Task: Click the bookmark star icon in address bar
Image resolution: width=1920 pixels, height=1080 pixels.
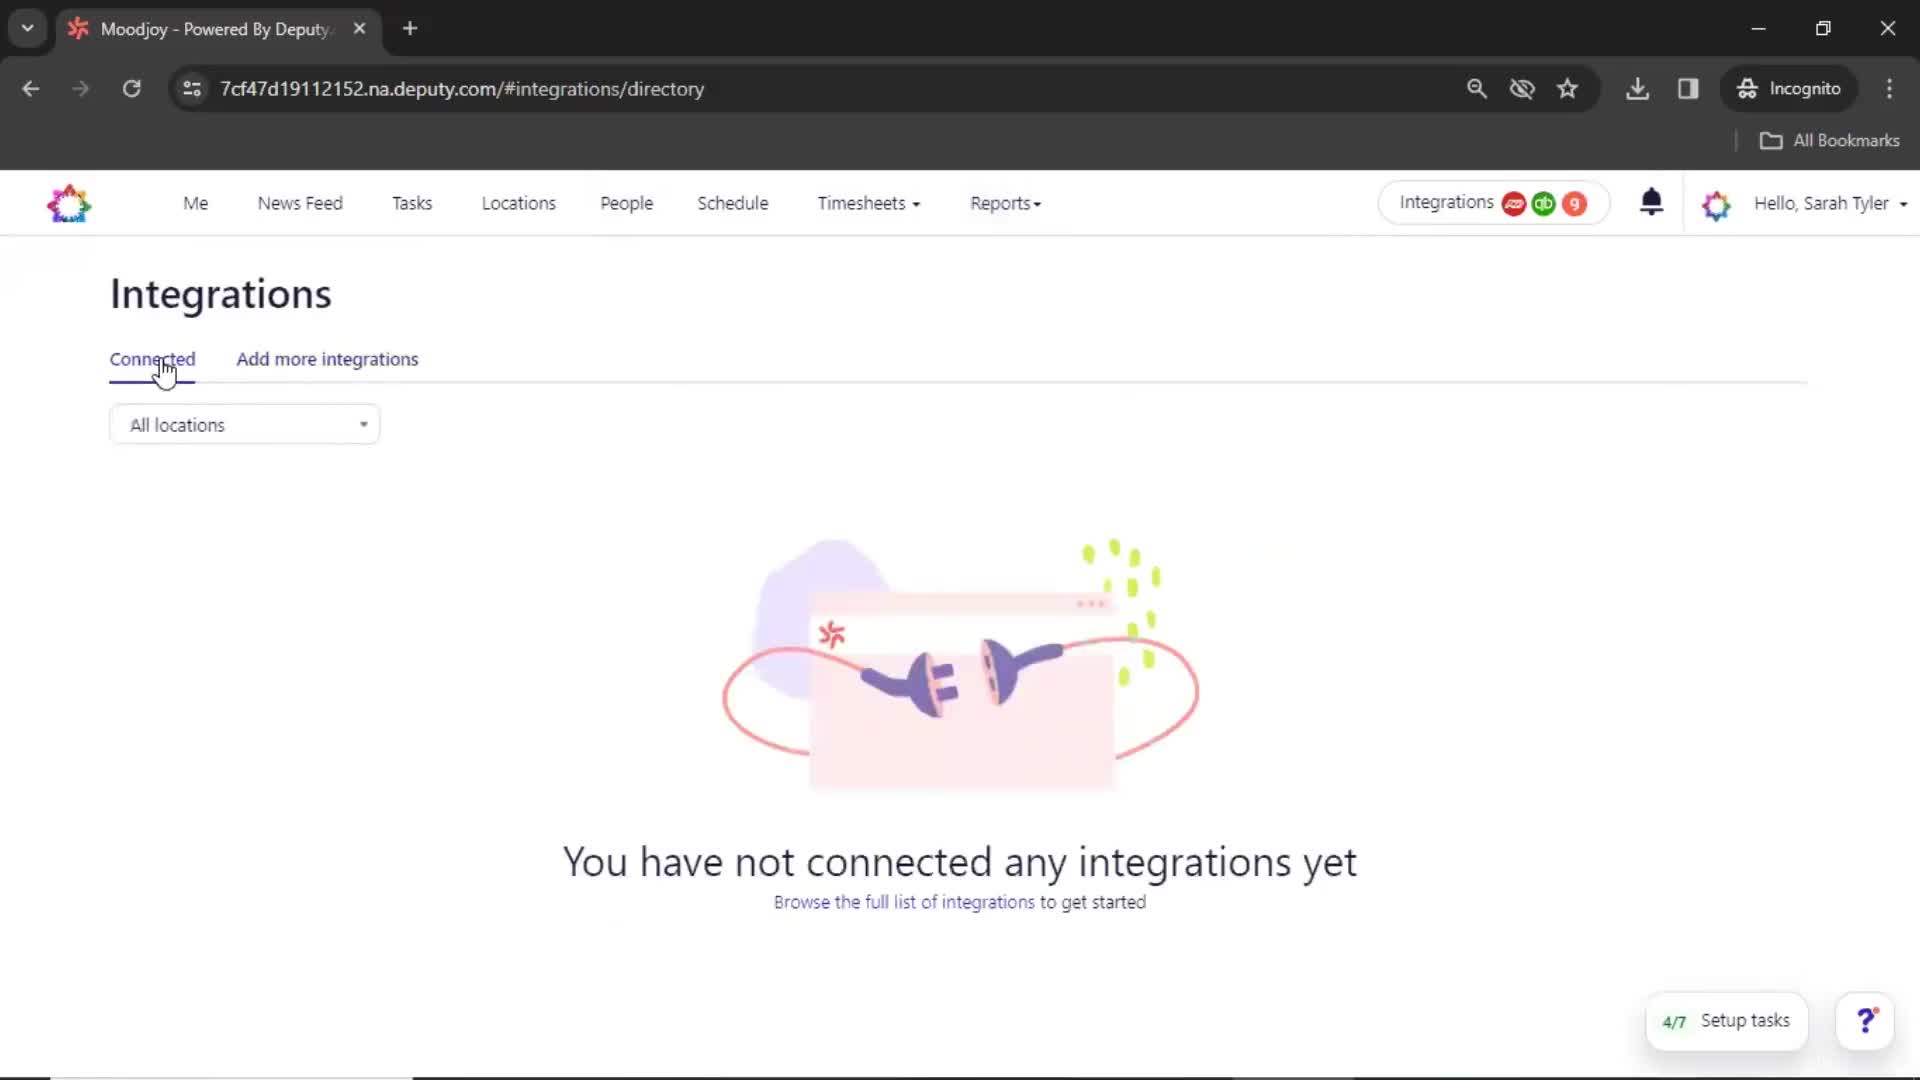Action: (x=1569, y=88)
